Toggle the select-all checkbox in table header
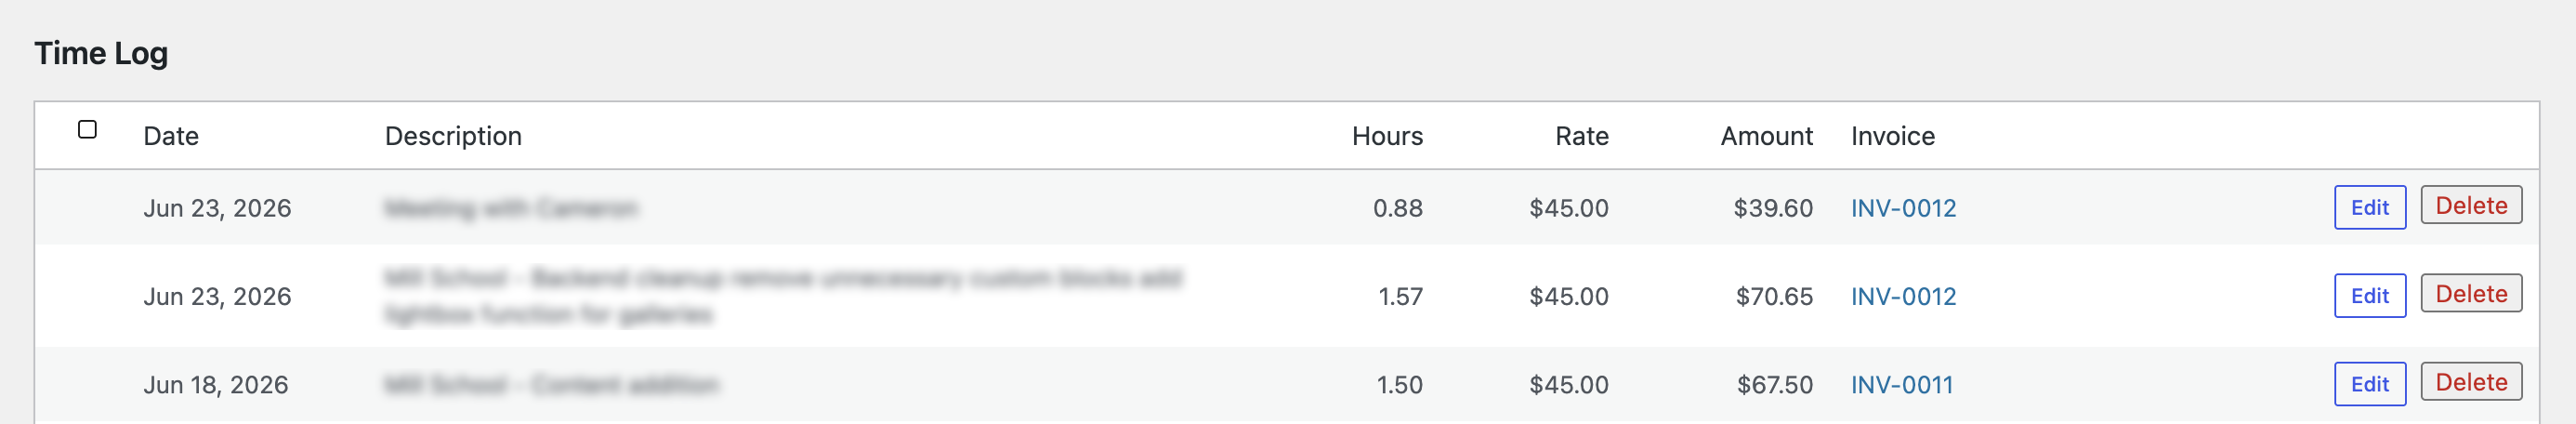Image resolution: width=2576 pixels, height=424 pixels. (87, 129)
